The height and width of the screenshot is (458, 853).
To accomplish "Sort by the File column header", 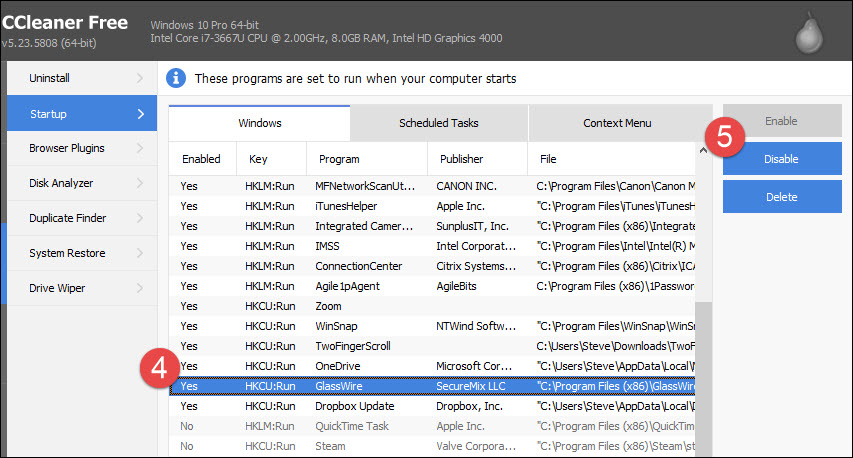I will (x=611, y=159).
